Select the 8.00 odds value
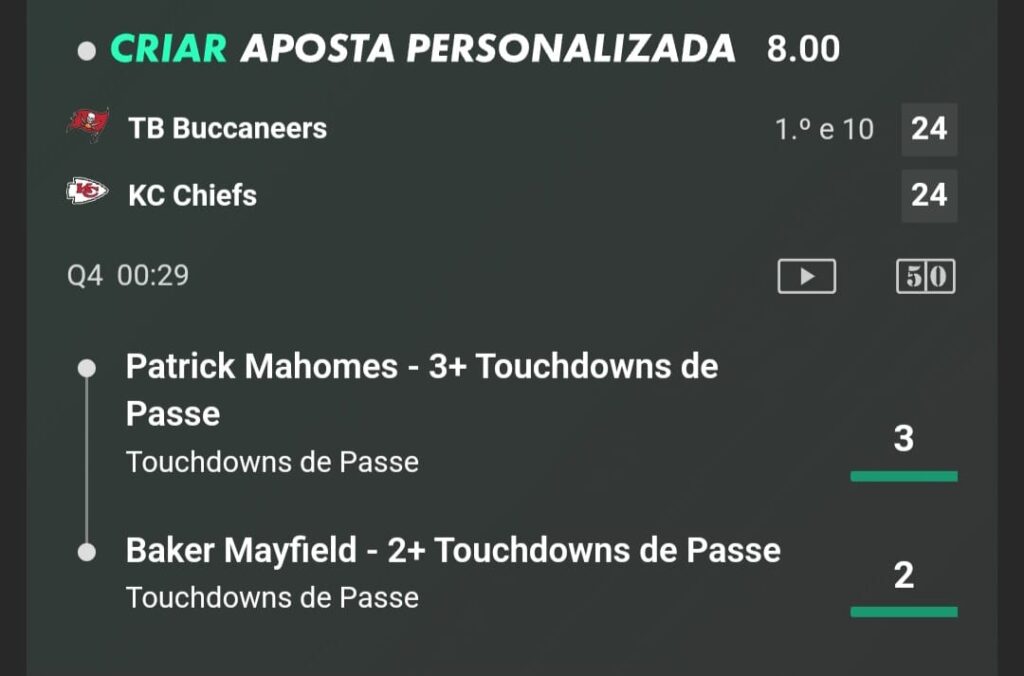1024x676 pixels. [x=803, y=50]
